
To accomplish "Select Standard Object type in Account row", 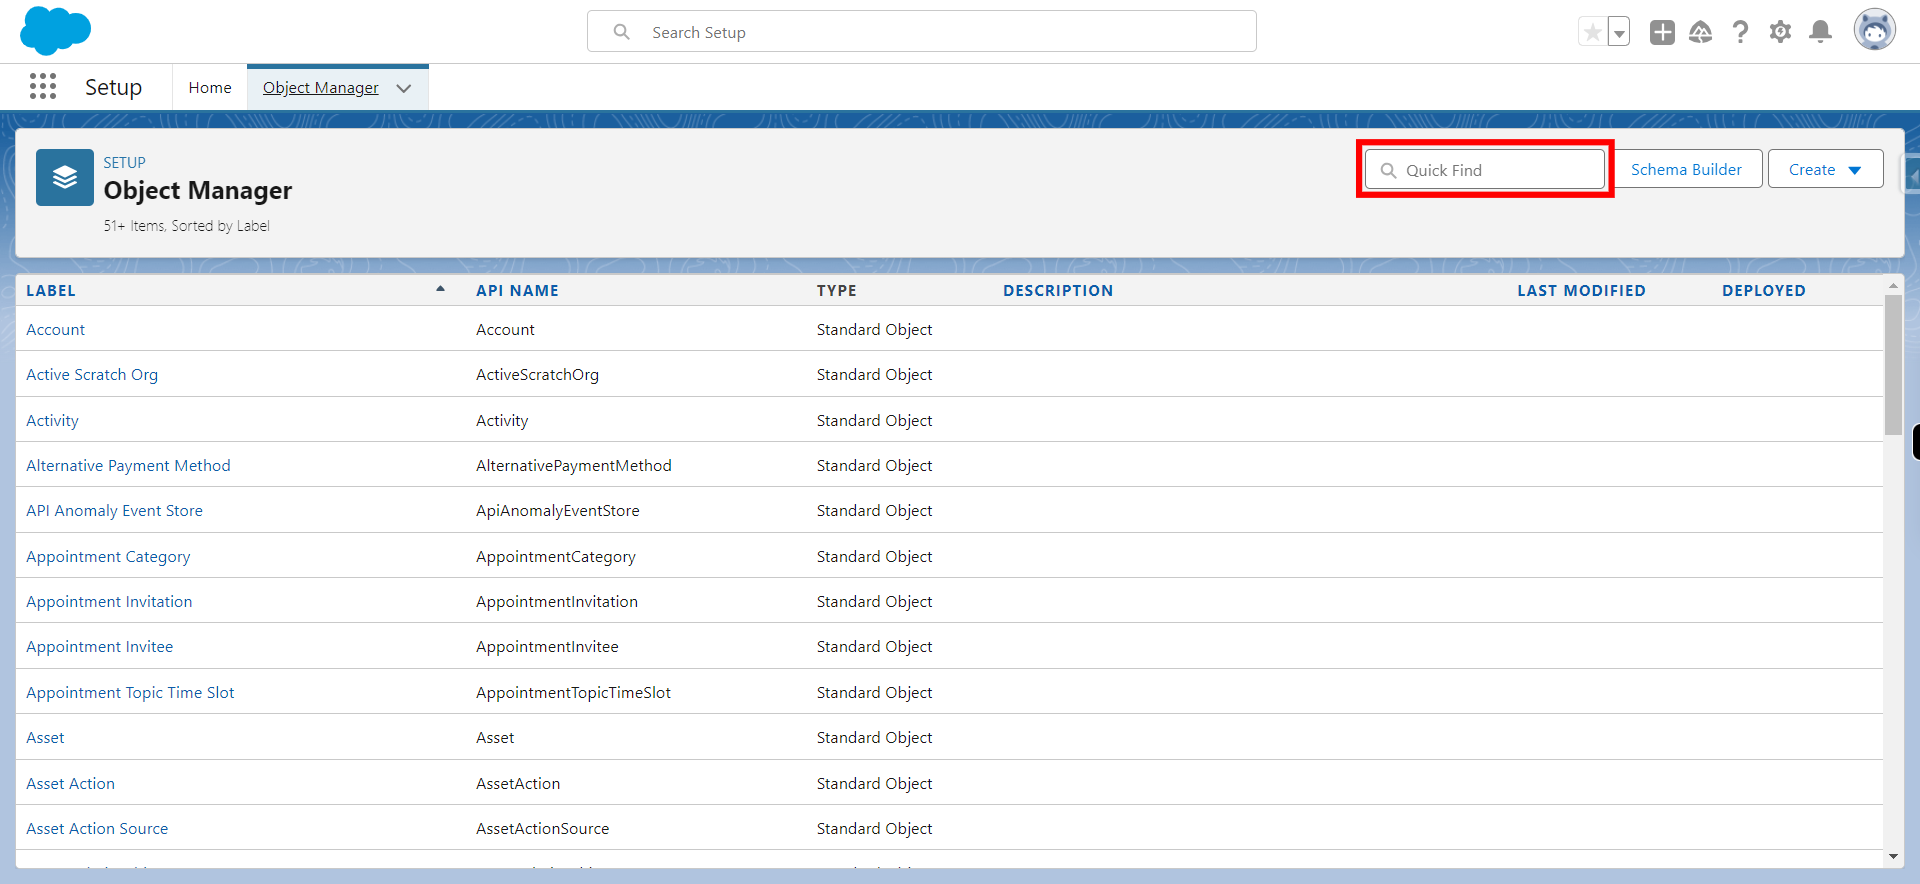I will point(874,330).
